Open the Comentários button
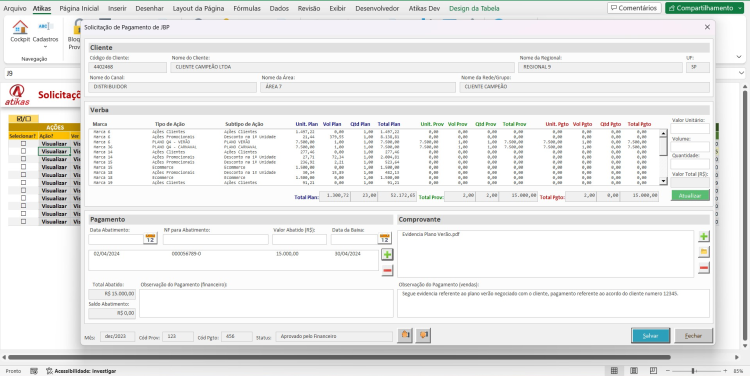This screenshot has width=750, height=376. [x=634, y=8]
